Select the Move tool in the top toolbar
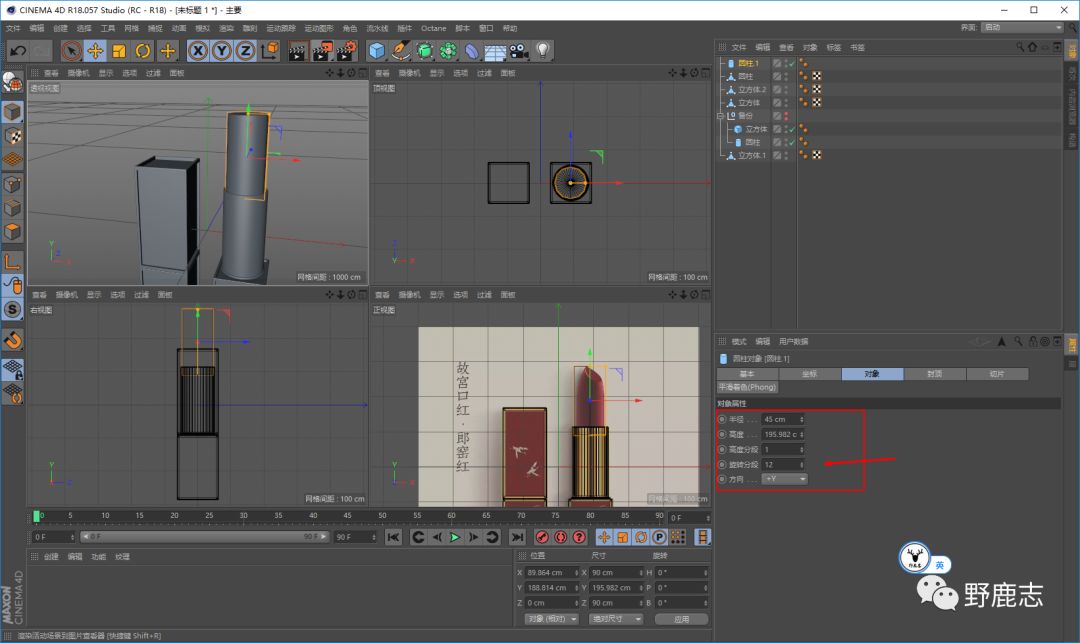This screenshot has height=643, width=1080. click(96, 50)
